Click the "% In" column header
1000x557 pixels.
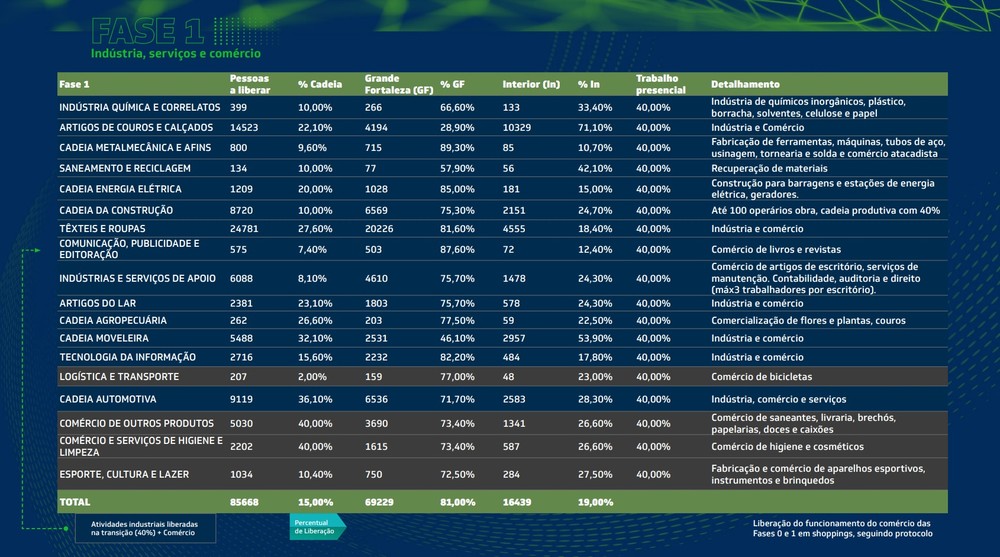(589, 84)
